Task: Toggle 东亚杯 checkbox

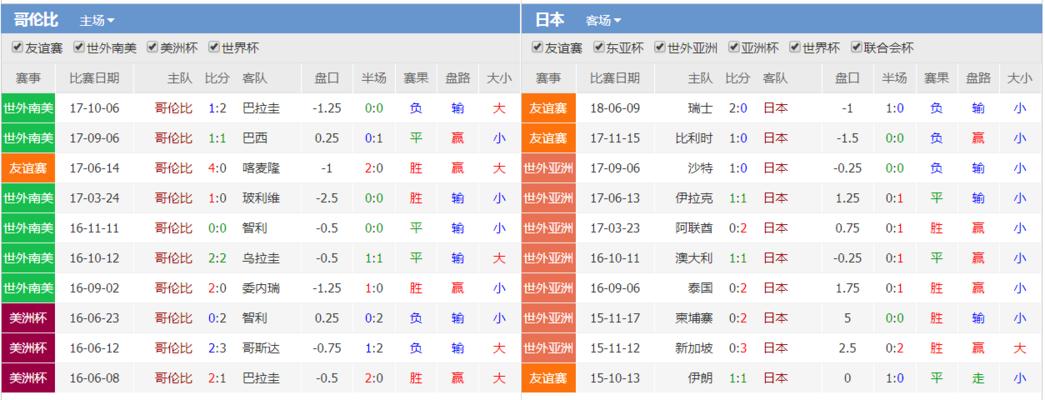Action: tap(598, 48)
